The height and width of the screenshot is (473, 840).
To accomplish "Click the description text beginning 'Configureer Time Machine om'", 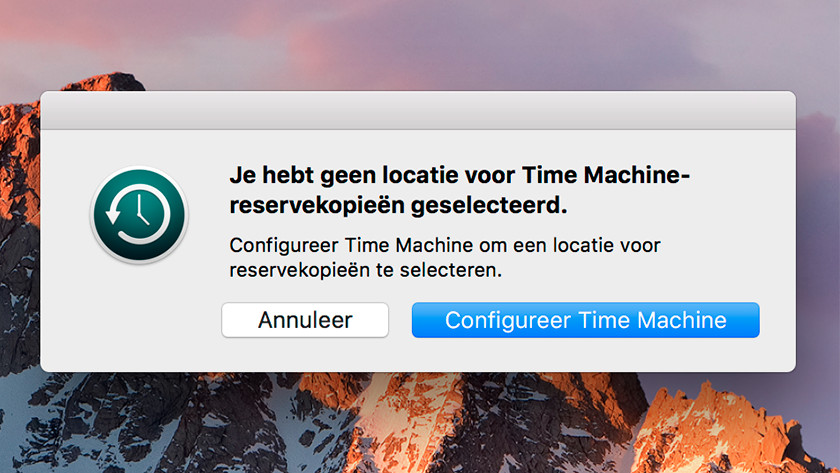I will pyautogui.click(x=445, y=257).
